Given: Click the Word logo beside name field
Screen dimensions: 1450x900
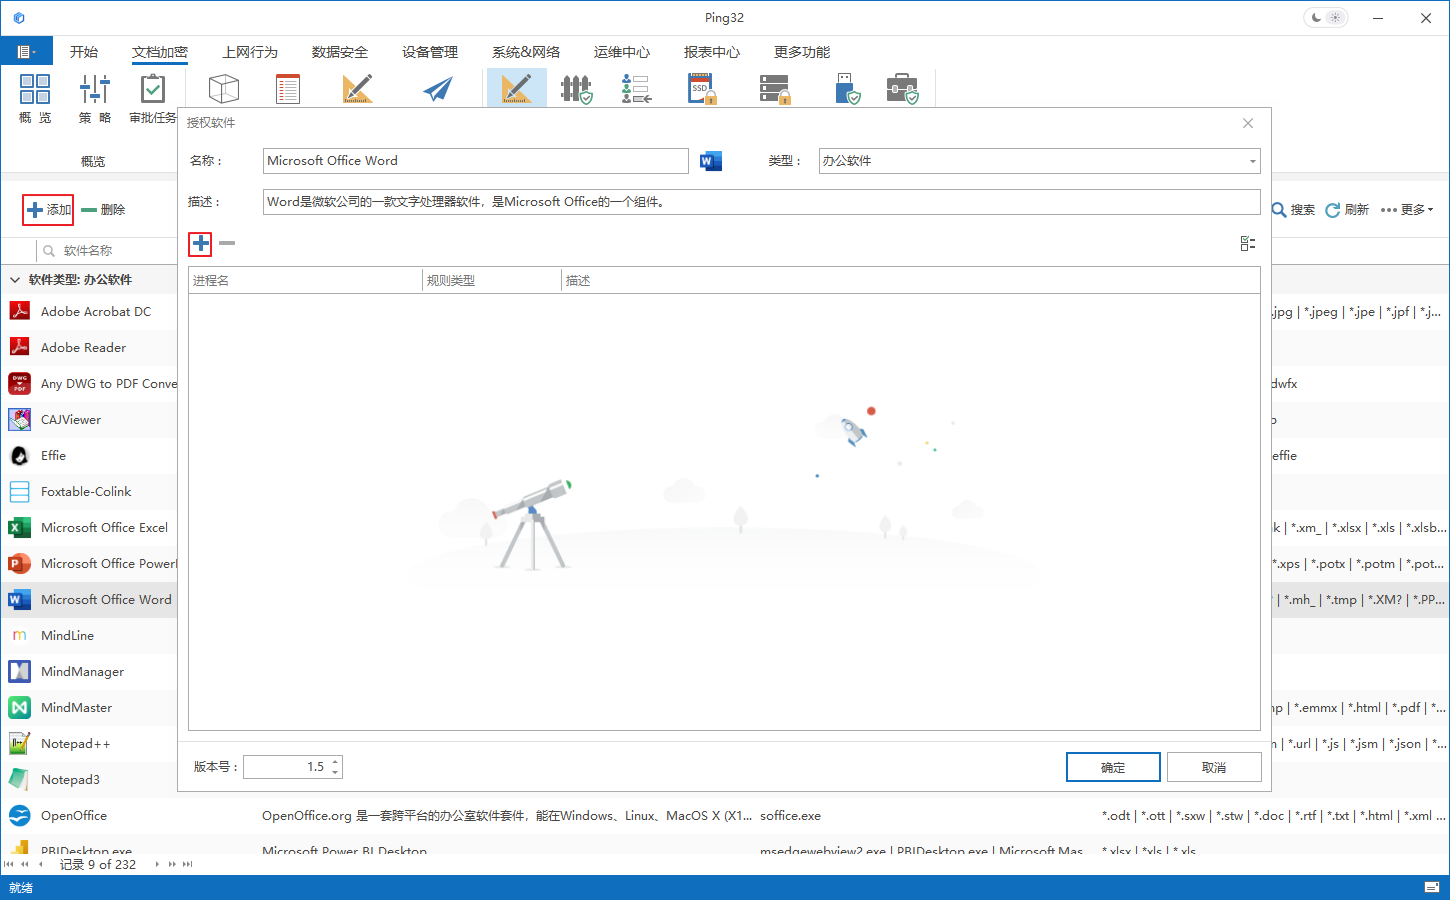Looking at the screenshot, I should click(711, 161).
